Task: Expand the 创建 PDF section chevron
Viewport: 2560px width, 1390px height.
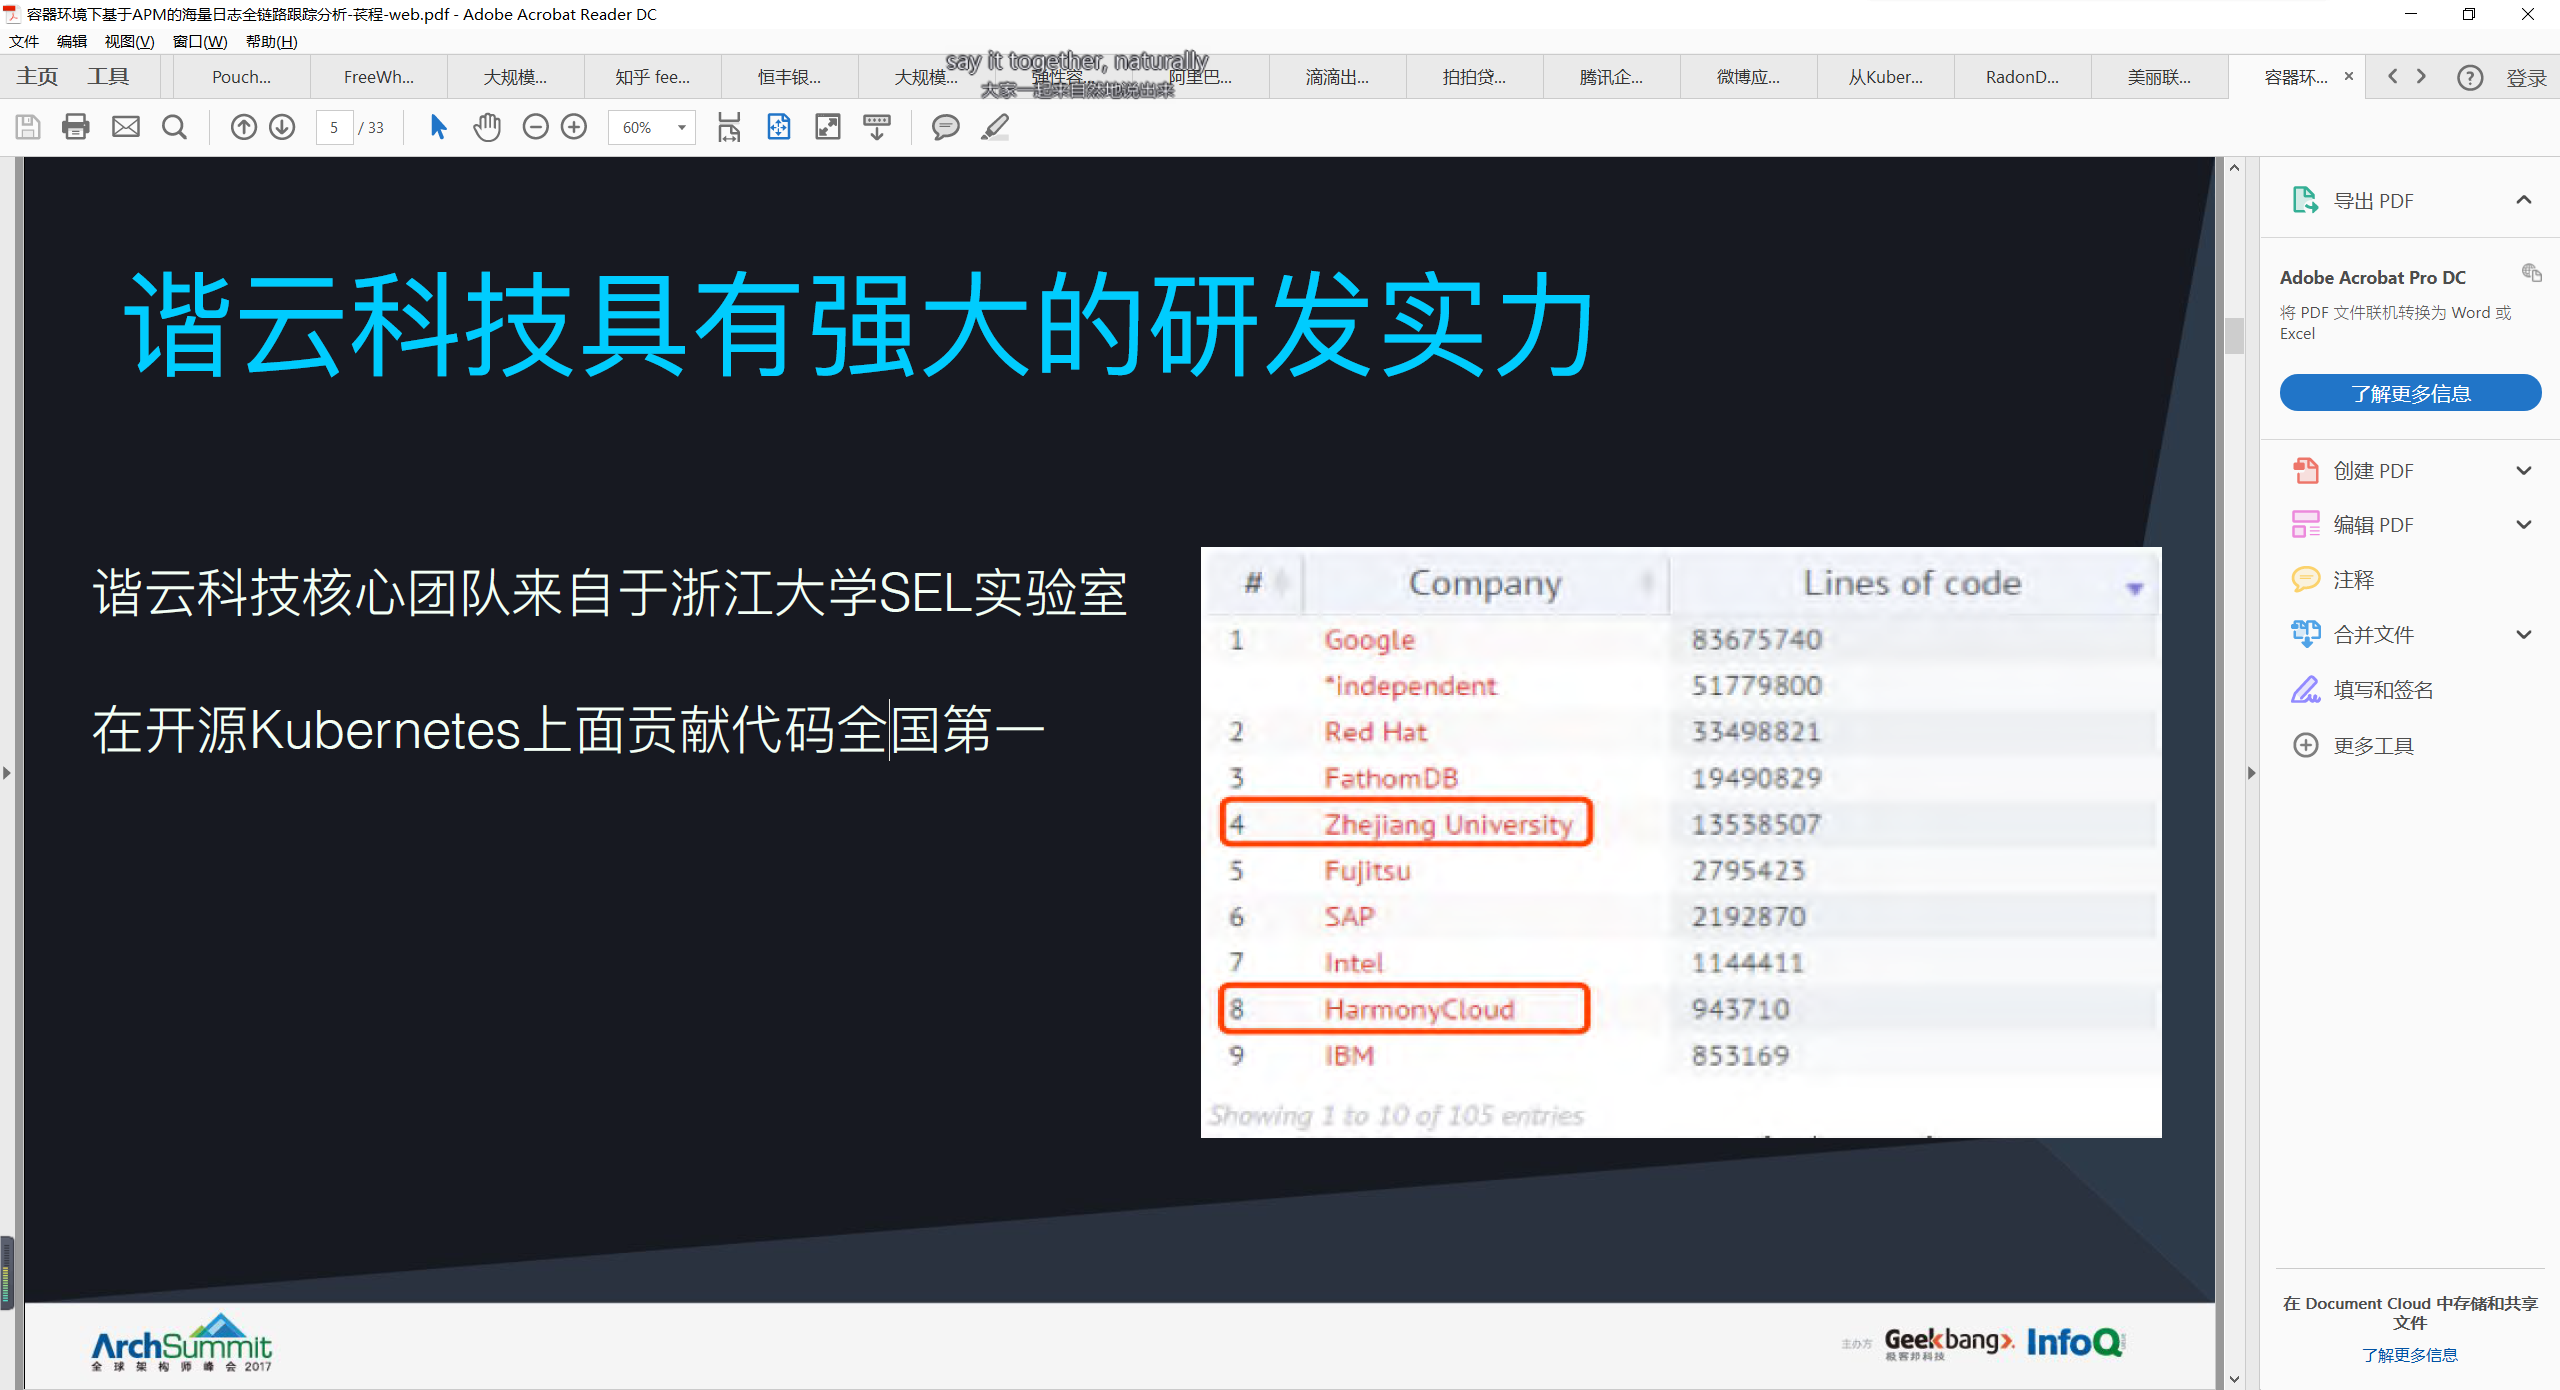Action: 2524,470
